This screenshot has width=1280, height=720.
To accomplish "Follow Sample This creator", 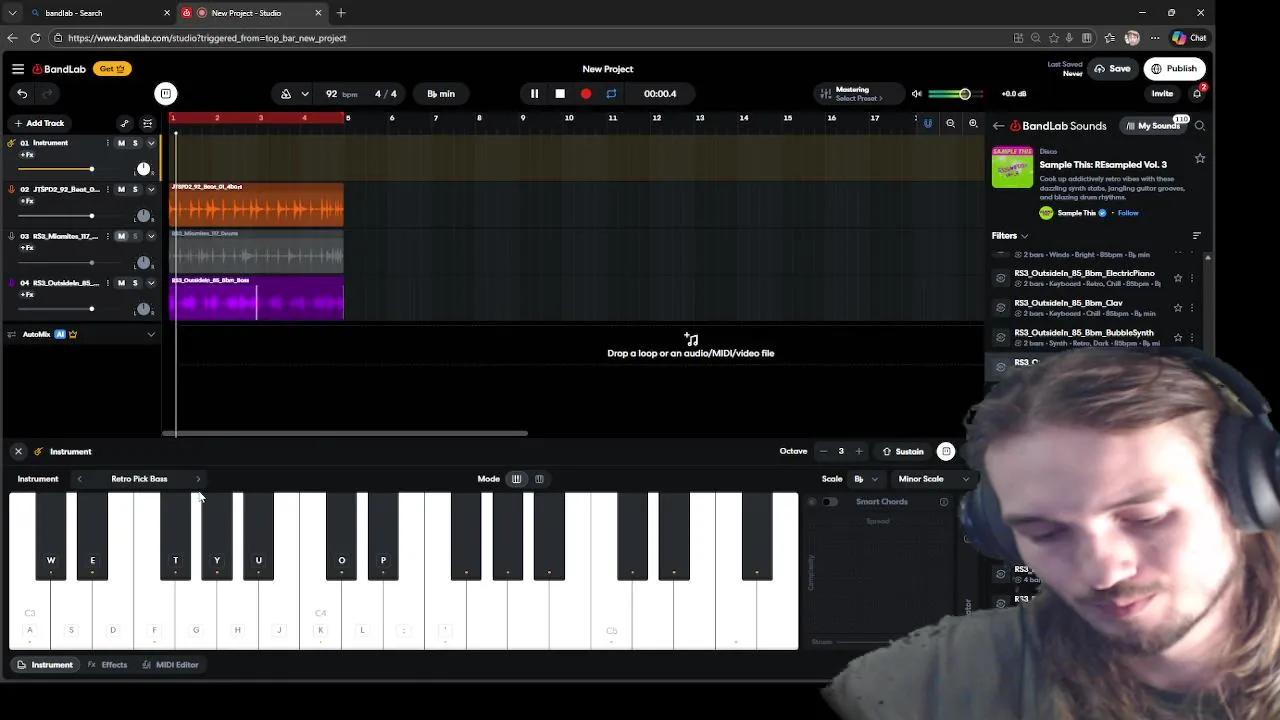I will pos(1128,213).
